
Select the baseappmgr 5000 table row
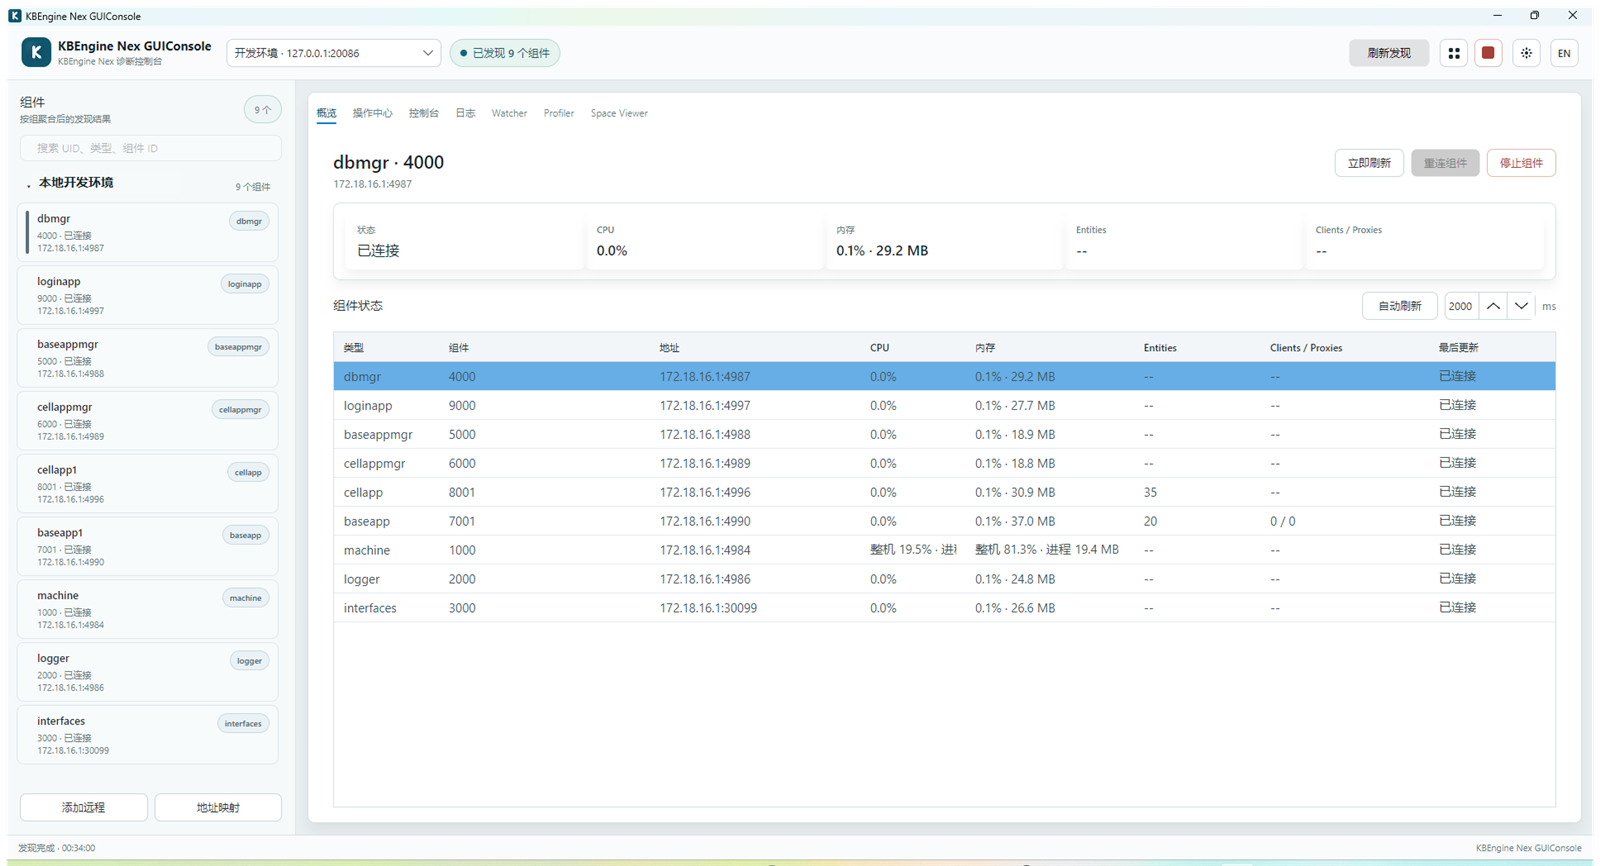944,435
